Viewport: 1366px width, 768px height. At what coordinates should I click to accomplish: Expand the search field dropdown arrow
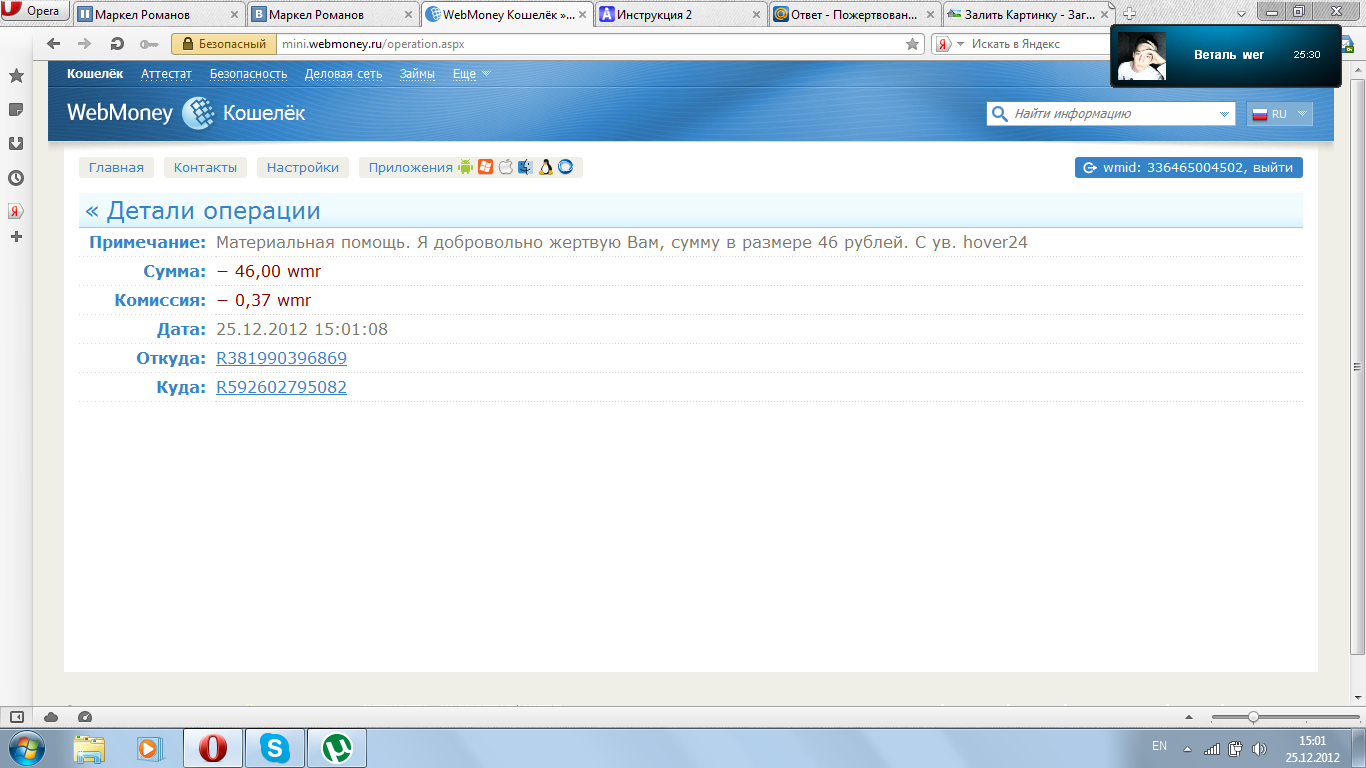[1226, 115]
